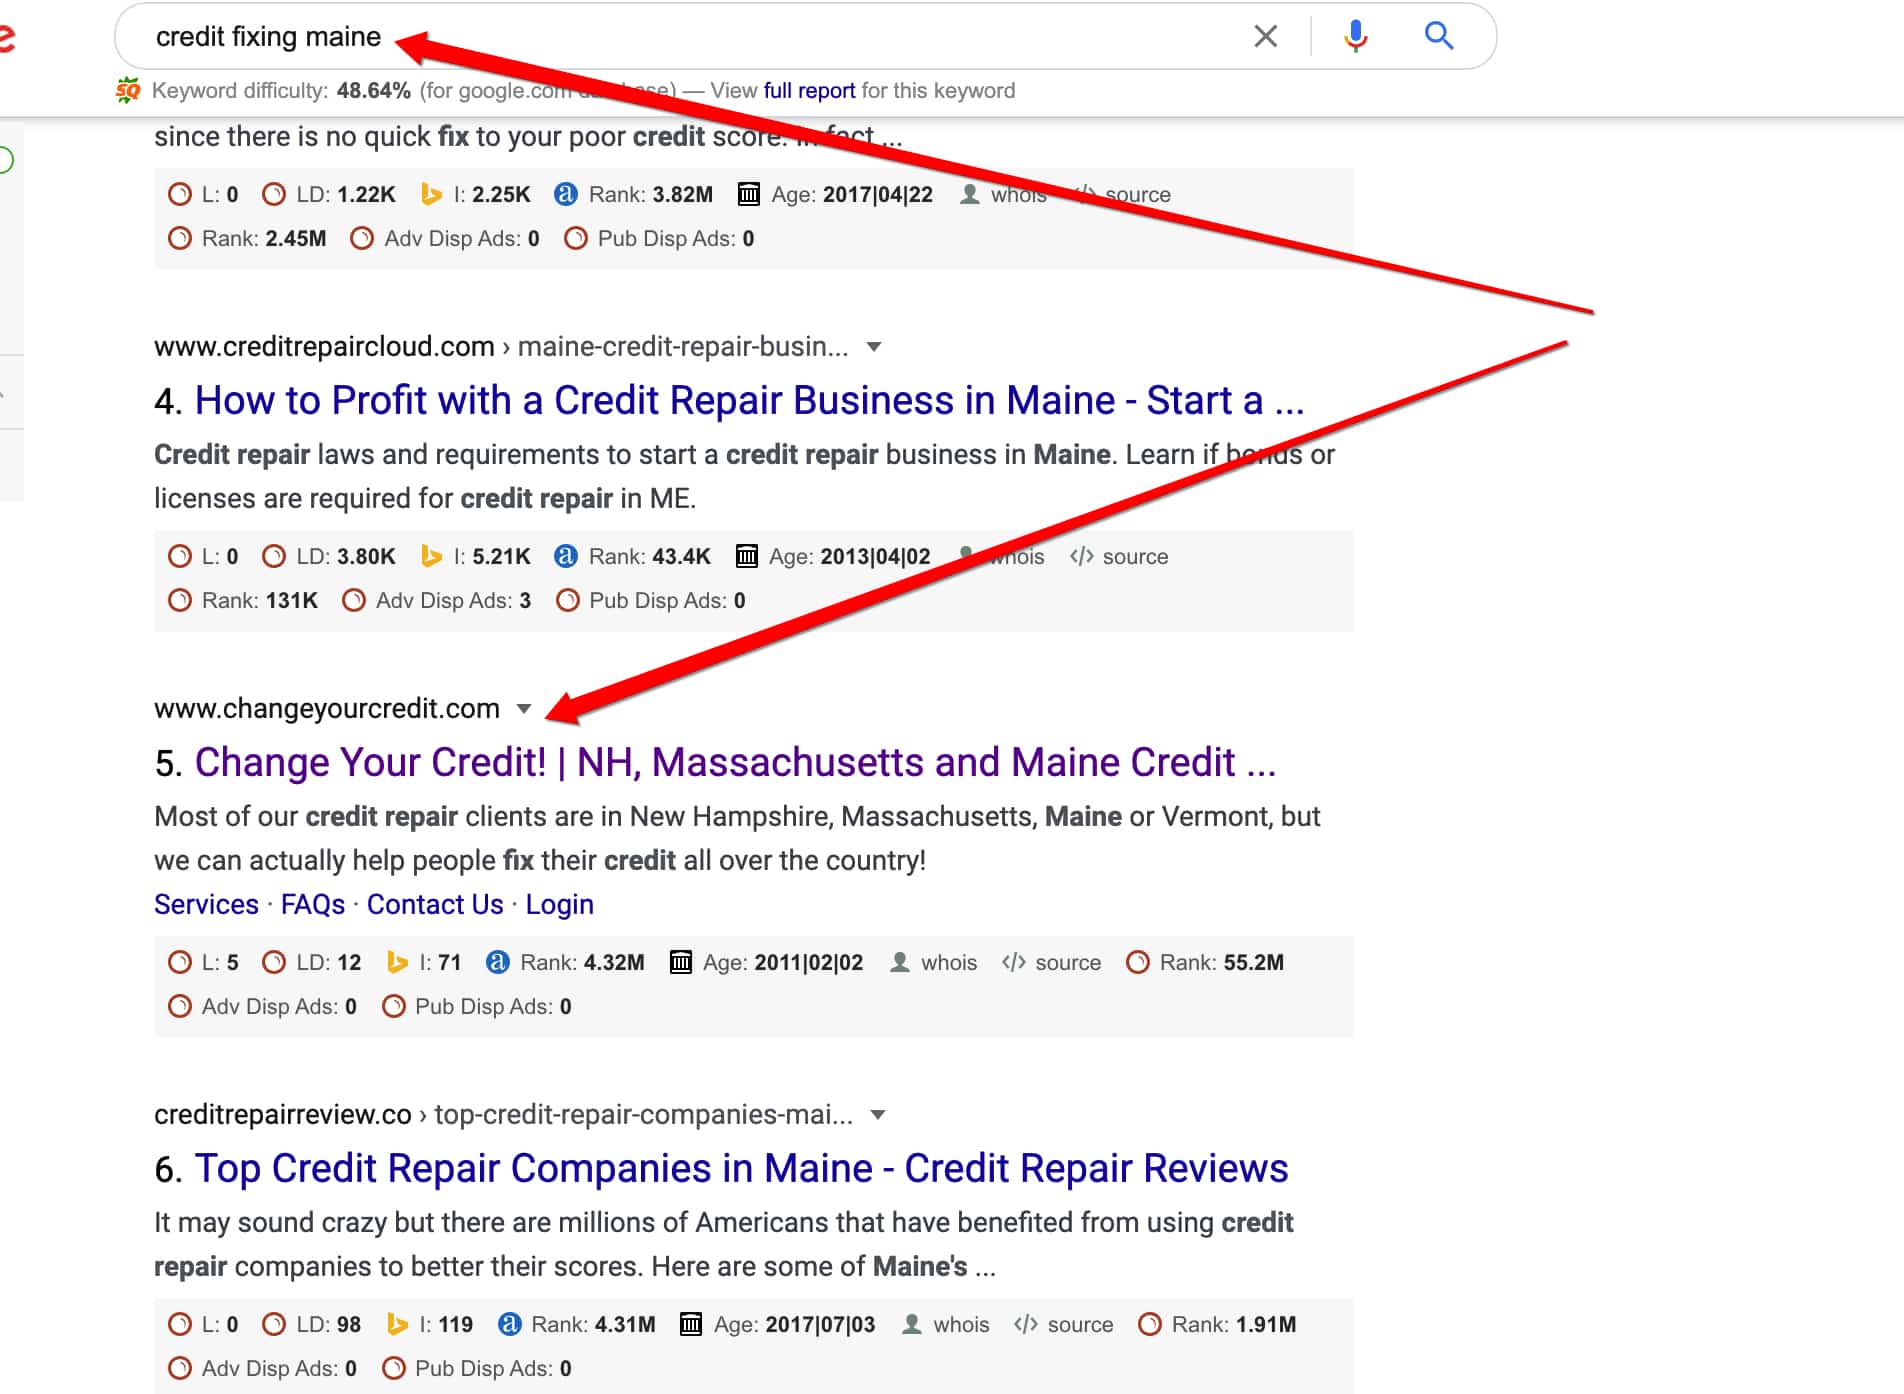The height and width of the screenshot is (1394, 1904).
Task: Click whois link in the creditrepairreview.co SEO bar
Action: click(960, 1325)
